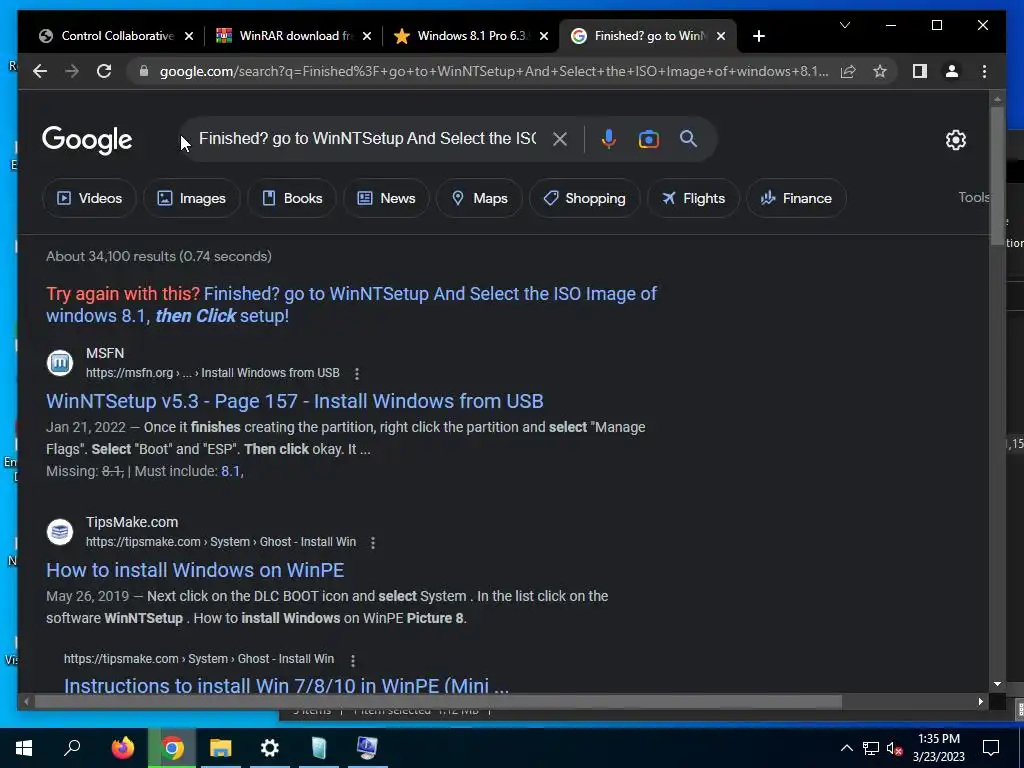Screen dimensions: 1024x768
Task: Search by image with camera icon
Action: [648, 139]
